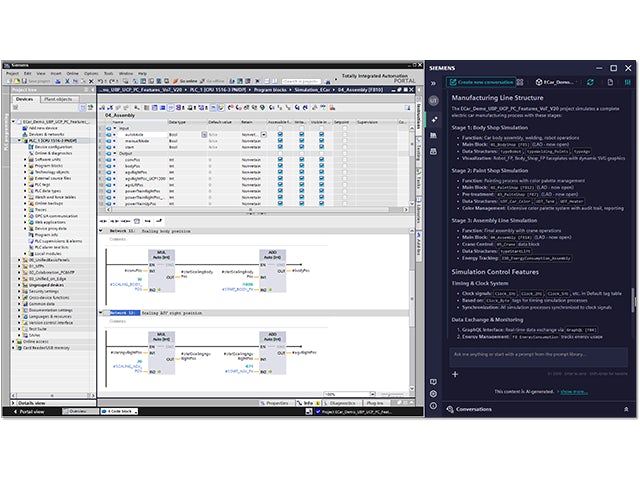Click Device configuration tree item
Image resolution: width=640 pixels, height=480 pixels.
coord(51,147)
